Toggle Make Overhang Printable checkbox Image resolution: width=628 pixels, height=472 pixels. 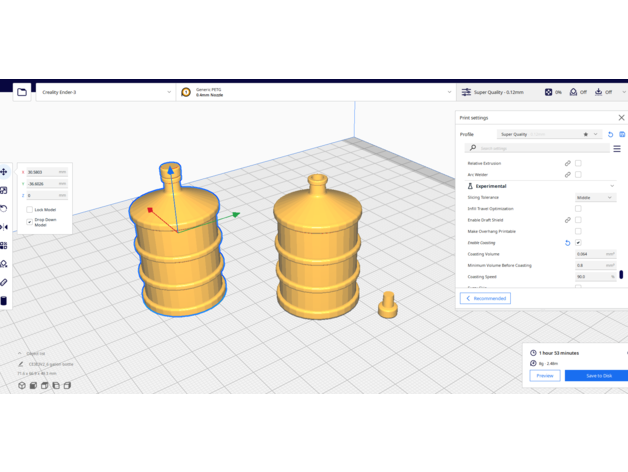578,231
